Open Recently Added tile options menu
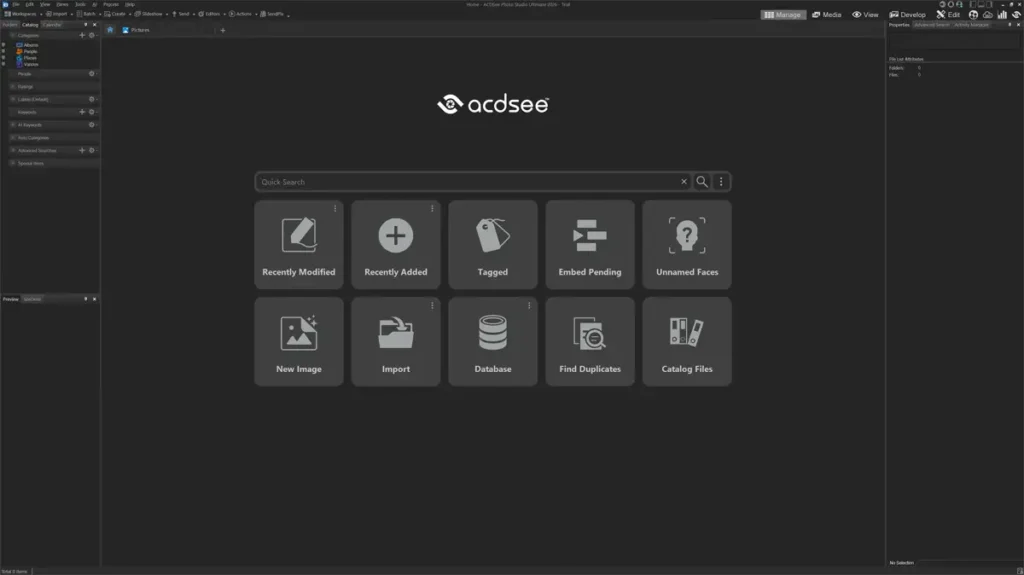The image size is (1024, 575). pyautogui.click(x=432, y=208)
